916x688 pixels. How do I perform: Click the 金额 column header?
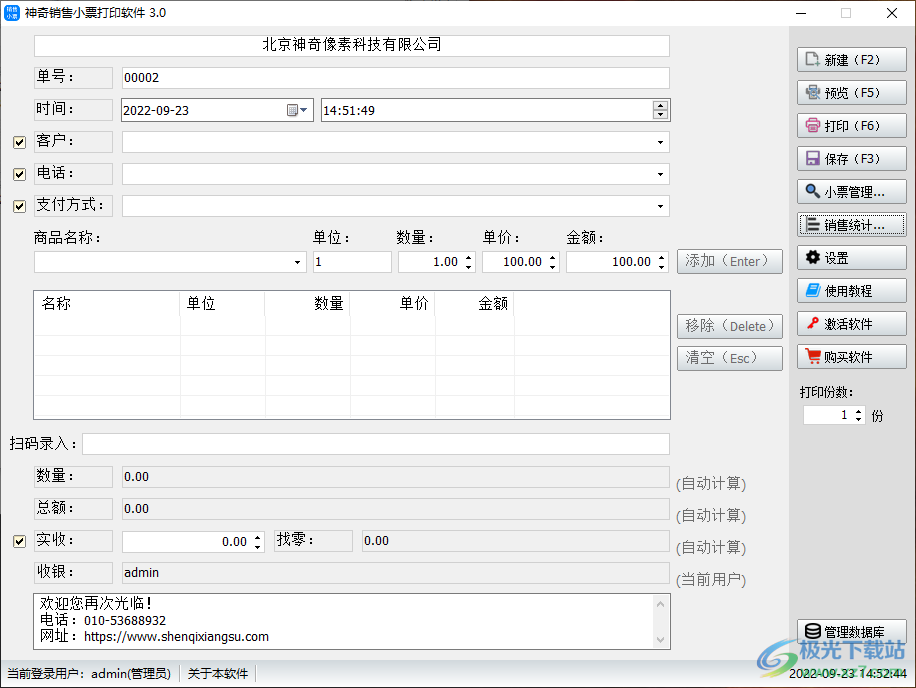tap(474, 304)
